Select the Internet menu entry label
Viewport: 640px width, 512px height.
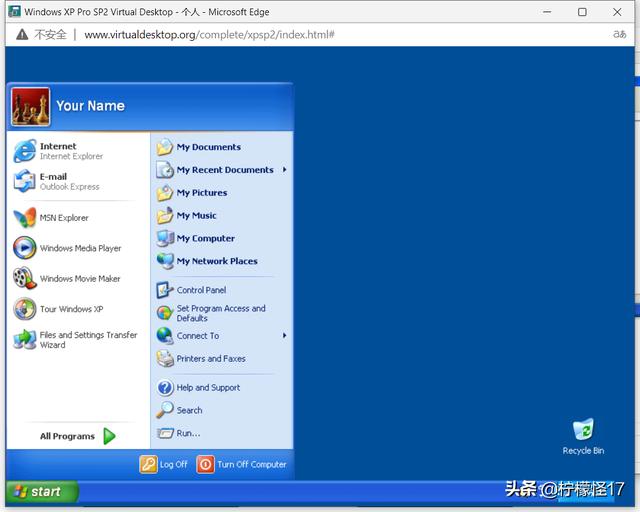(x=58, y=146)
